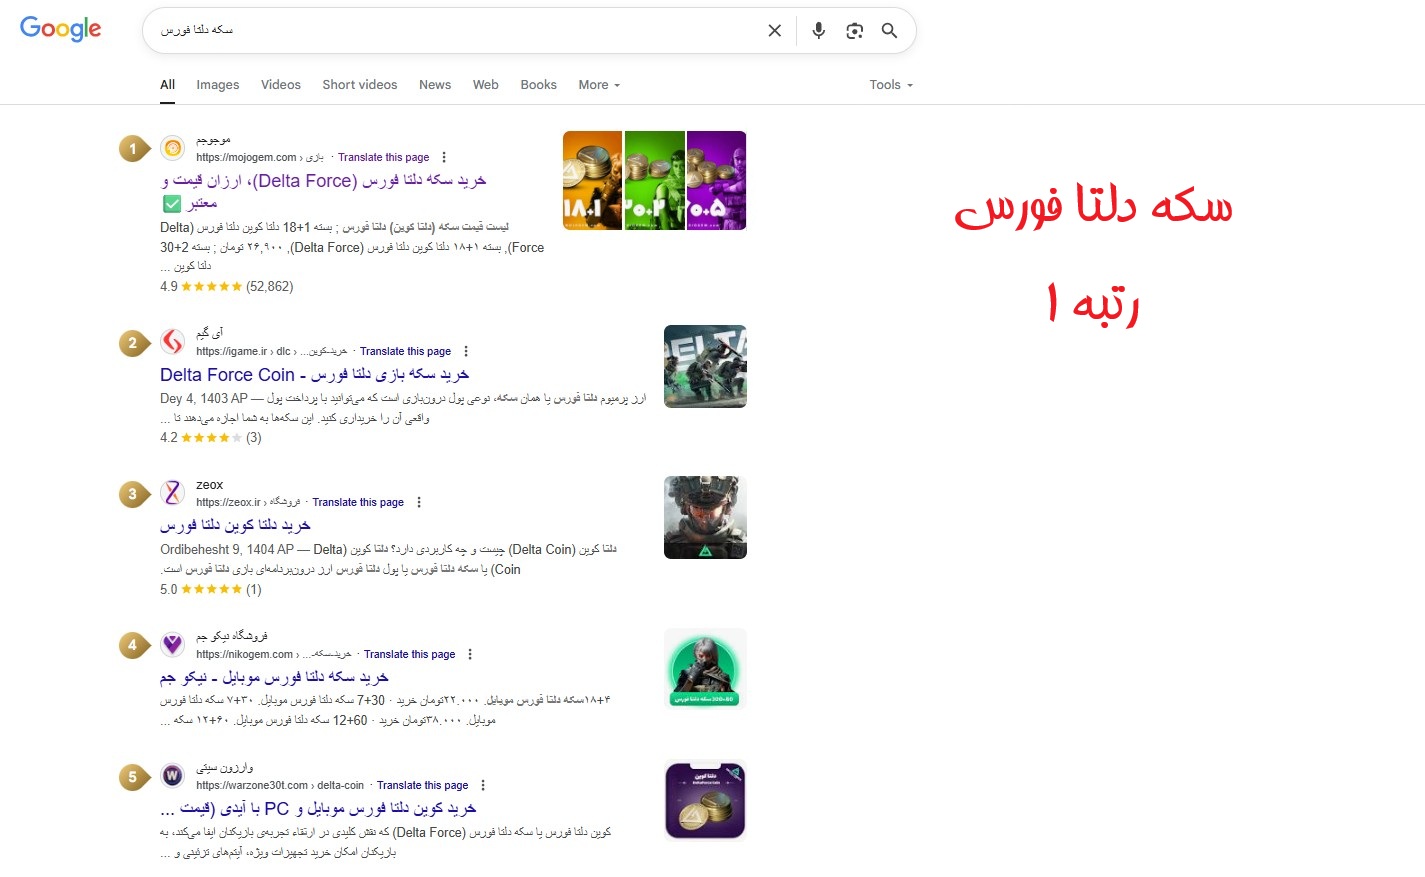Open Google Lens image search icon
The height and width of the screenshot is (877, 1425).
pyautogui.click(x=854, y=31)
